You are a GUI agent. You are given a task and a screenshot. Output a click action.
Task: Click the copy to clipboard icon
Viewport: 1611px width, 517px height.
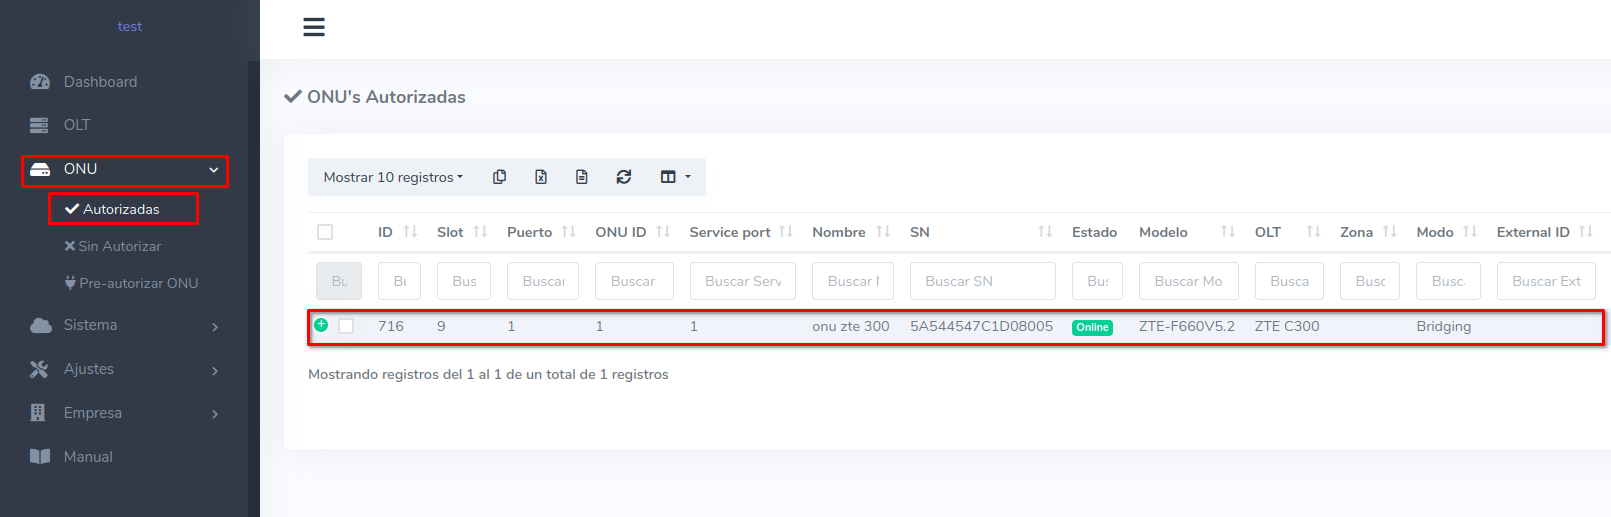tap(499, 177)
